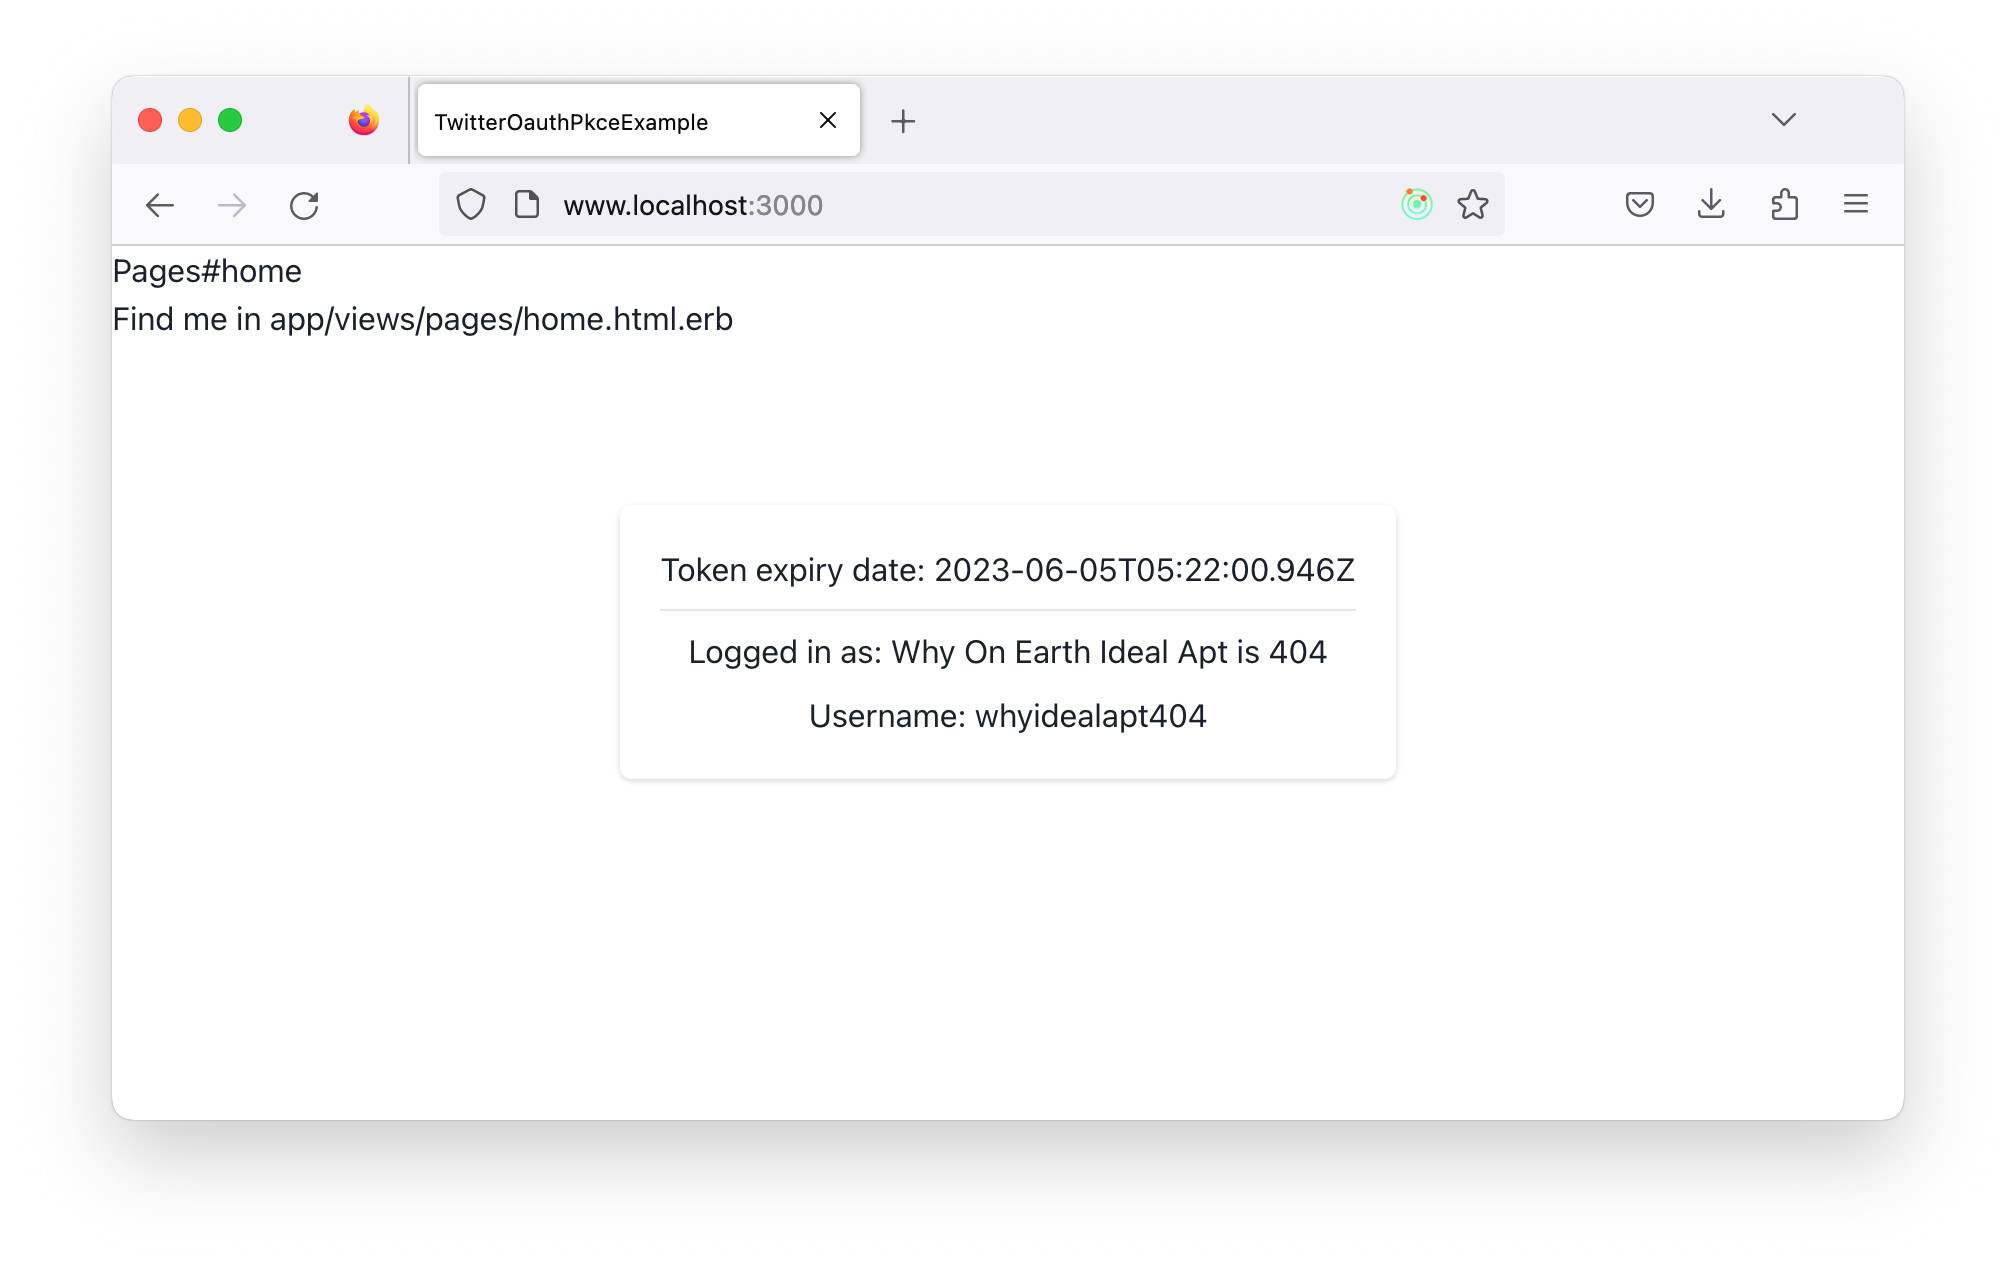Expand the list all tabs chevron

pos(1784,120)
